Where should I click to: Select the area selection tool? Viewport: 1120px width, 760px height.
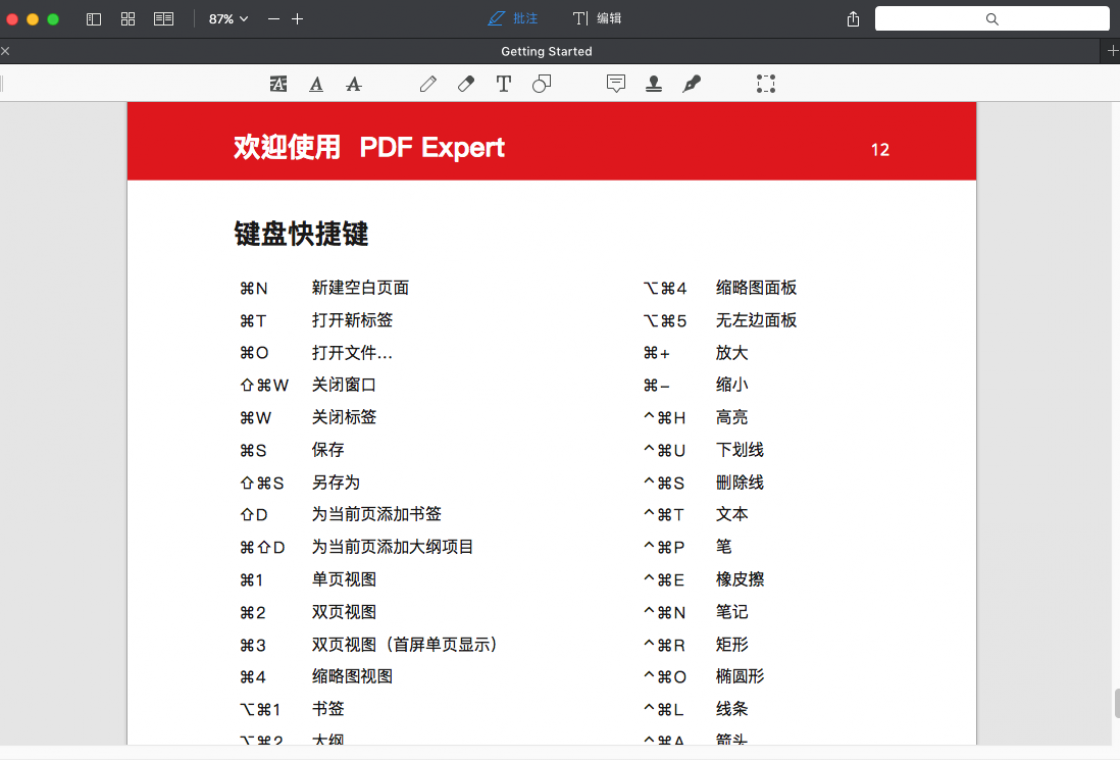766,84
